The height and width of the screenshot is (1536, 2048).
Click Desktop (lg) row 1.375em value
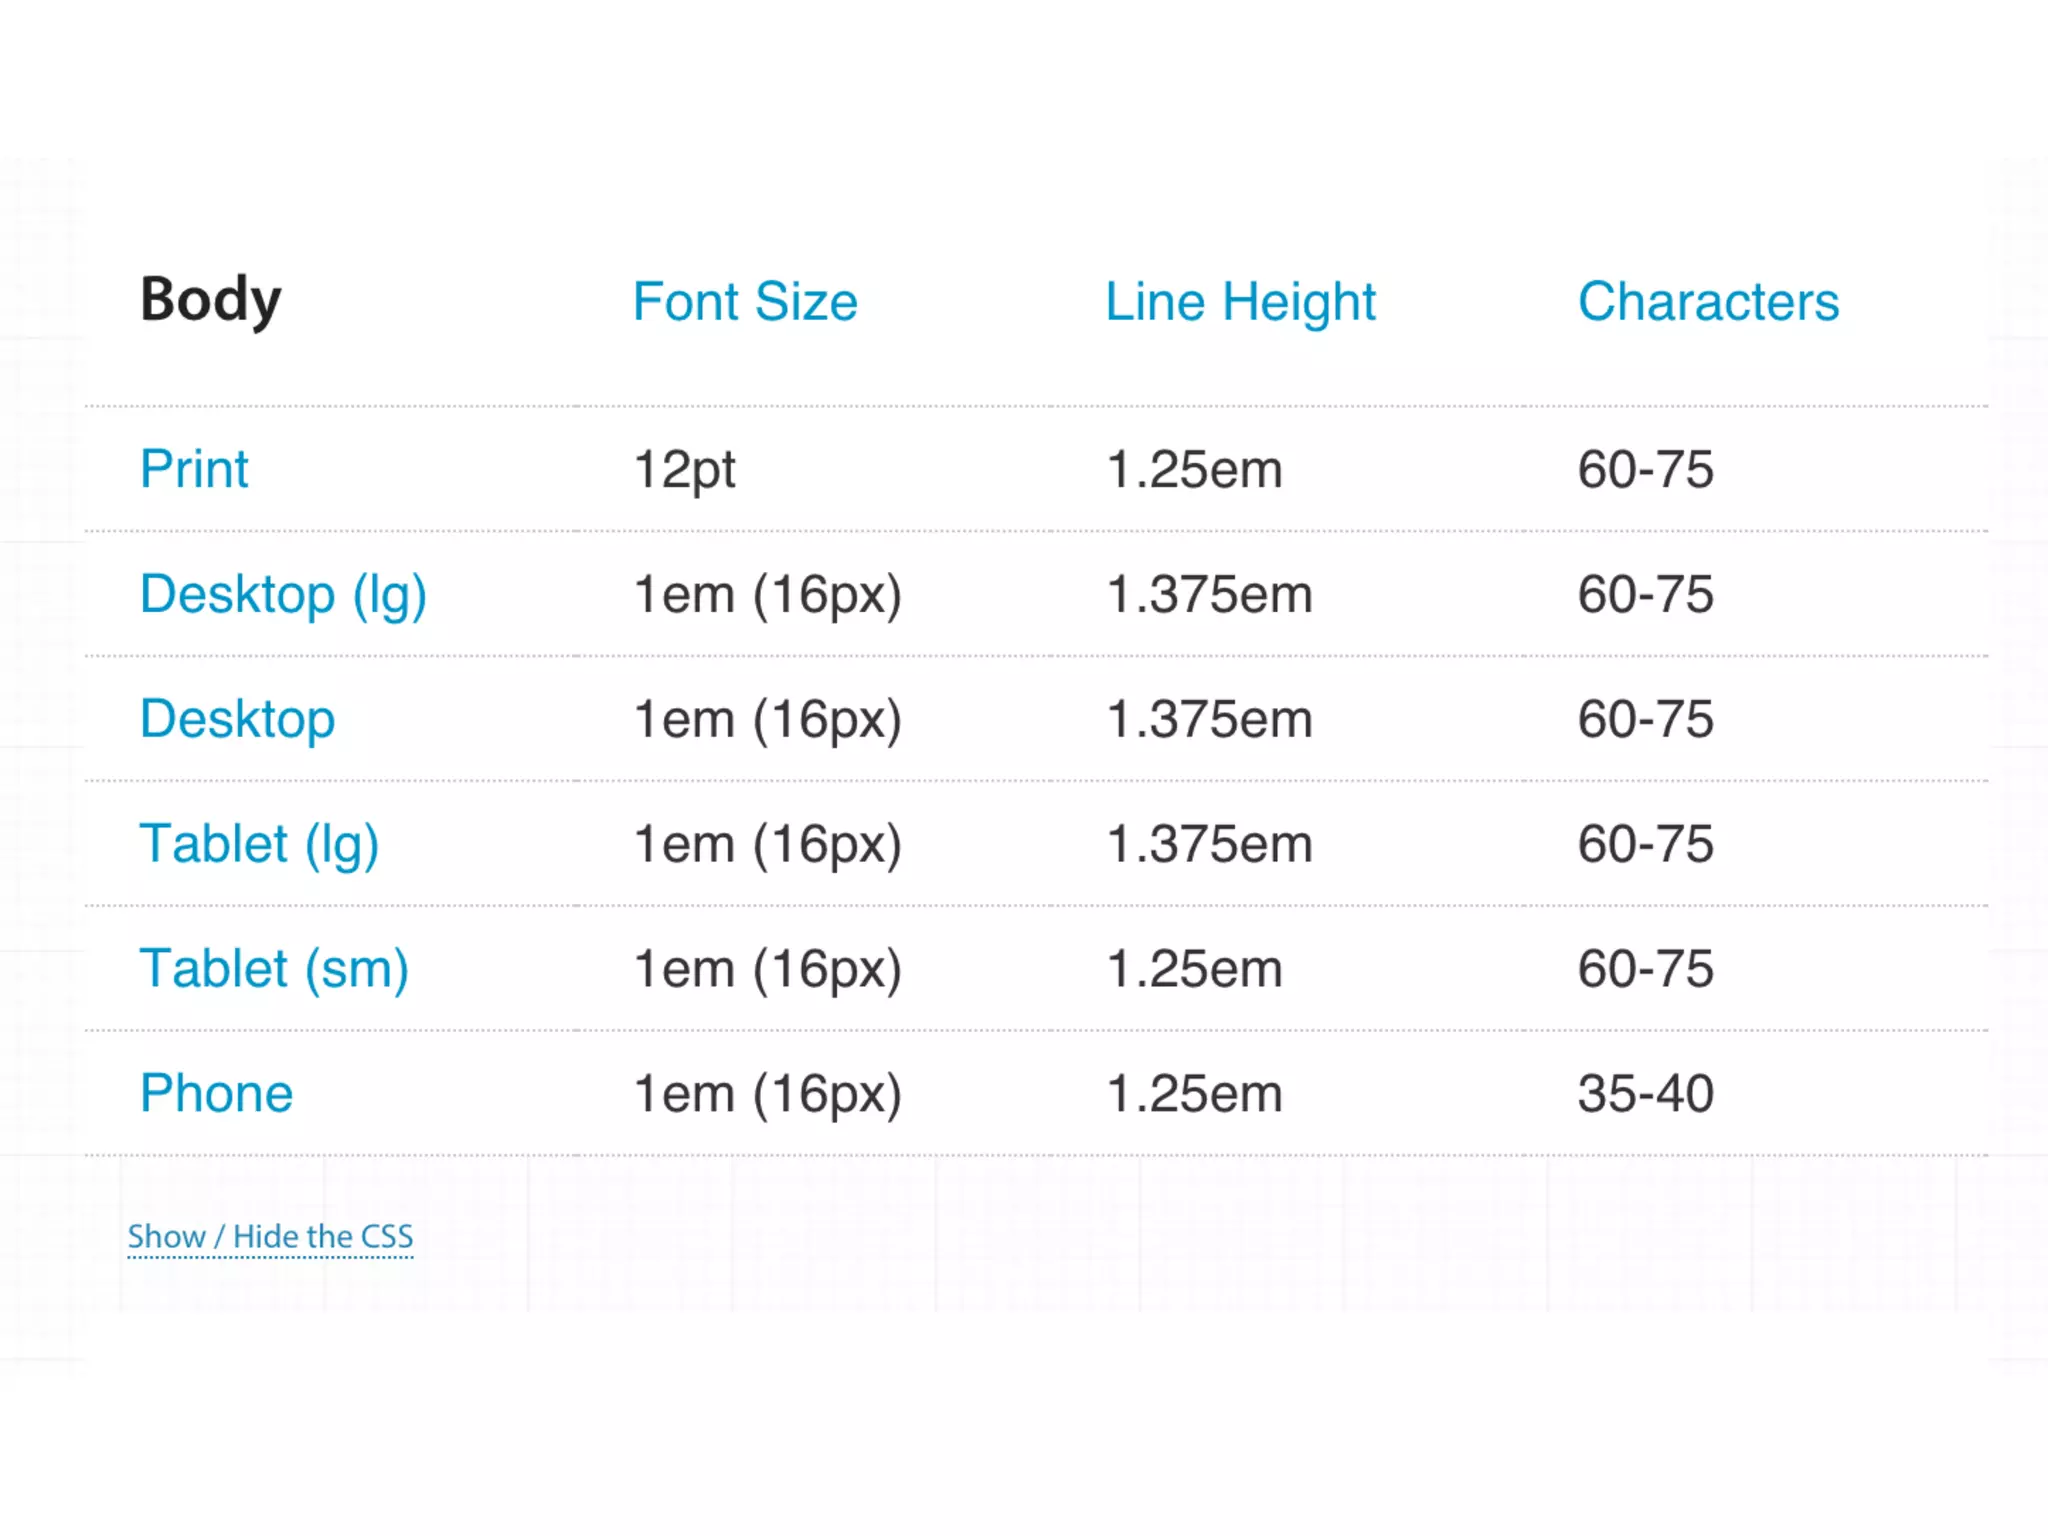coord(1209,595)
